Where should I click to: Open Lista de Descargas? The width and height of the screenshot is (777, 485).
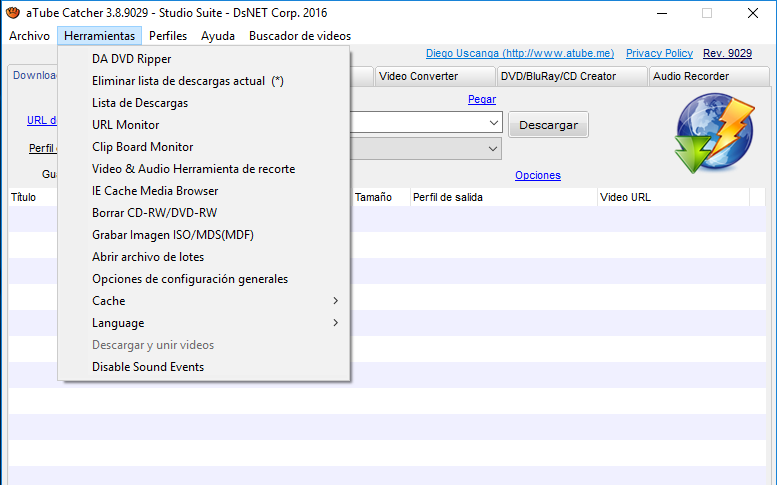(204, 103)
